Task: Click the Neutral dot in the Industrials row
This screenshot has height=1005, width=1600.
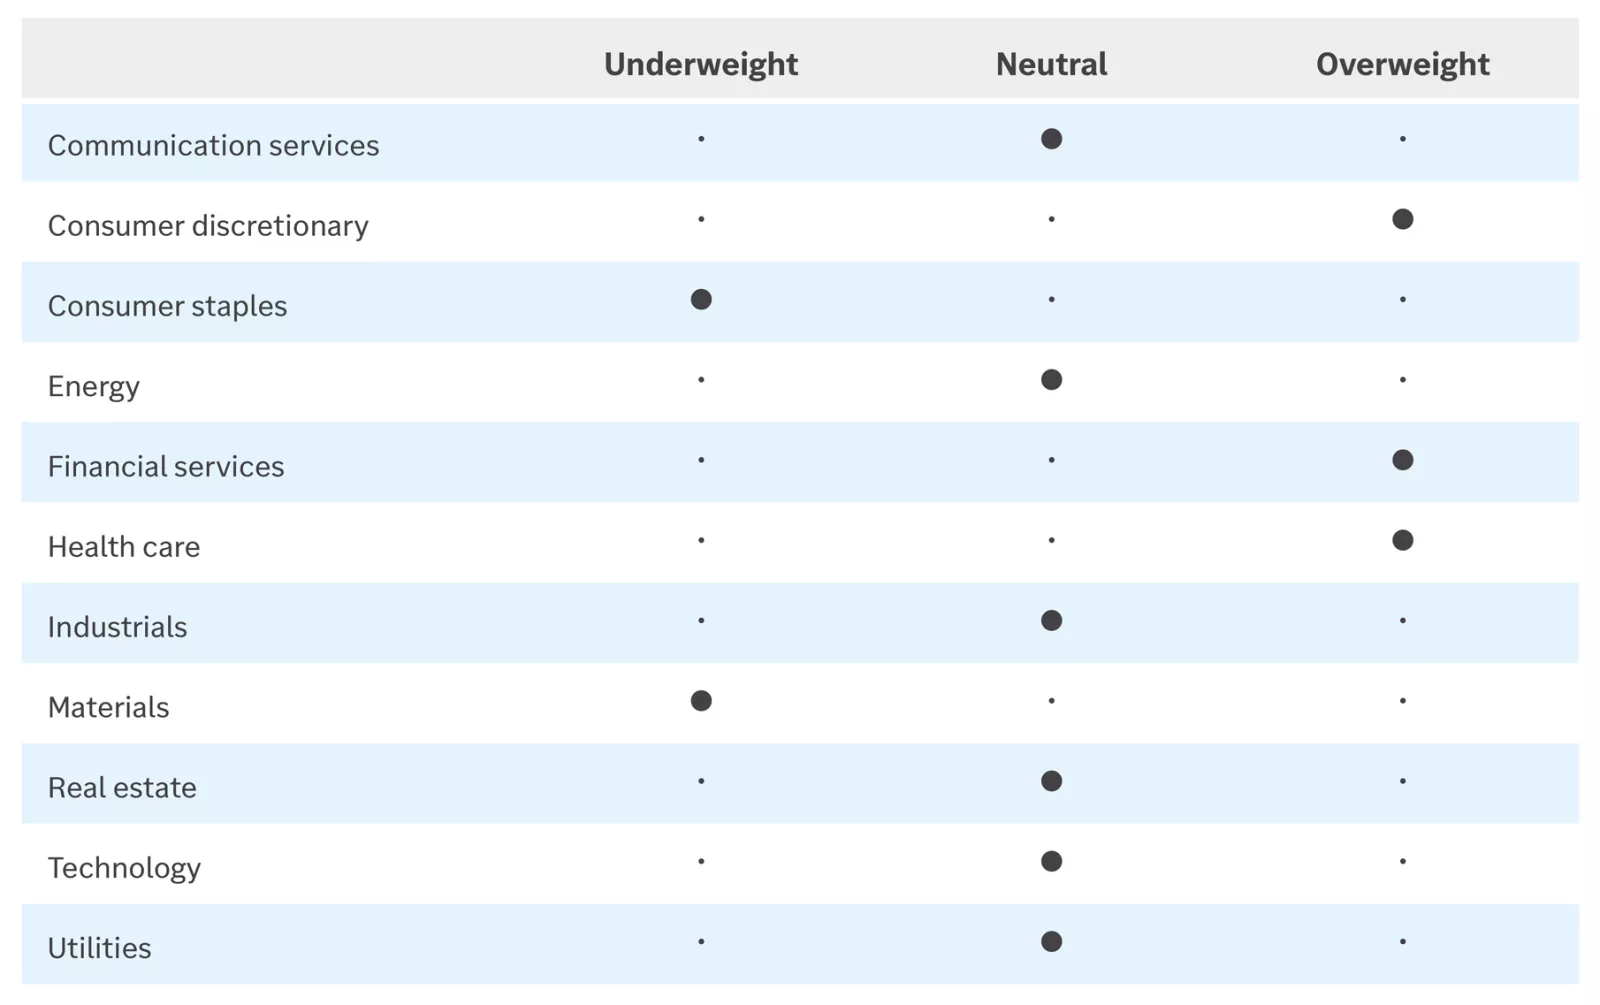Action: click(1051, 621)
